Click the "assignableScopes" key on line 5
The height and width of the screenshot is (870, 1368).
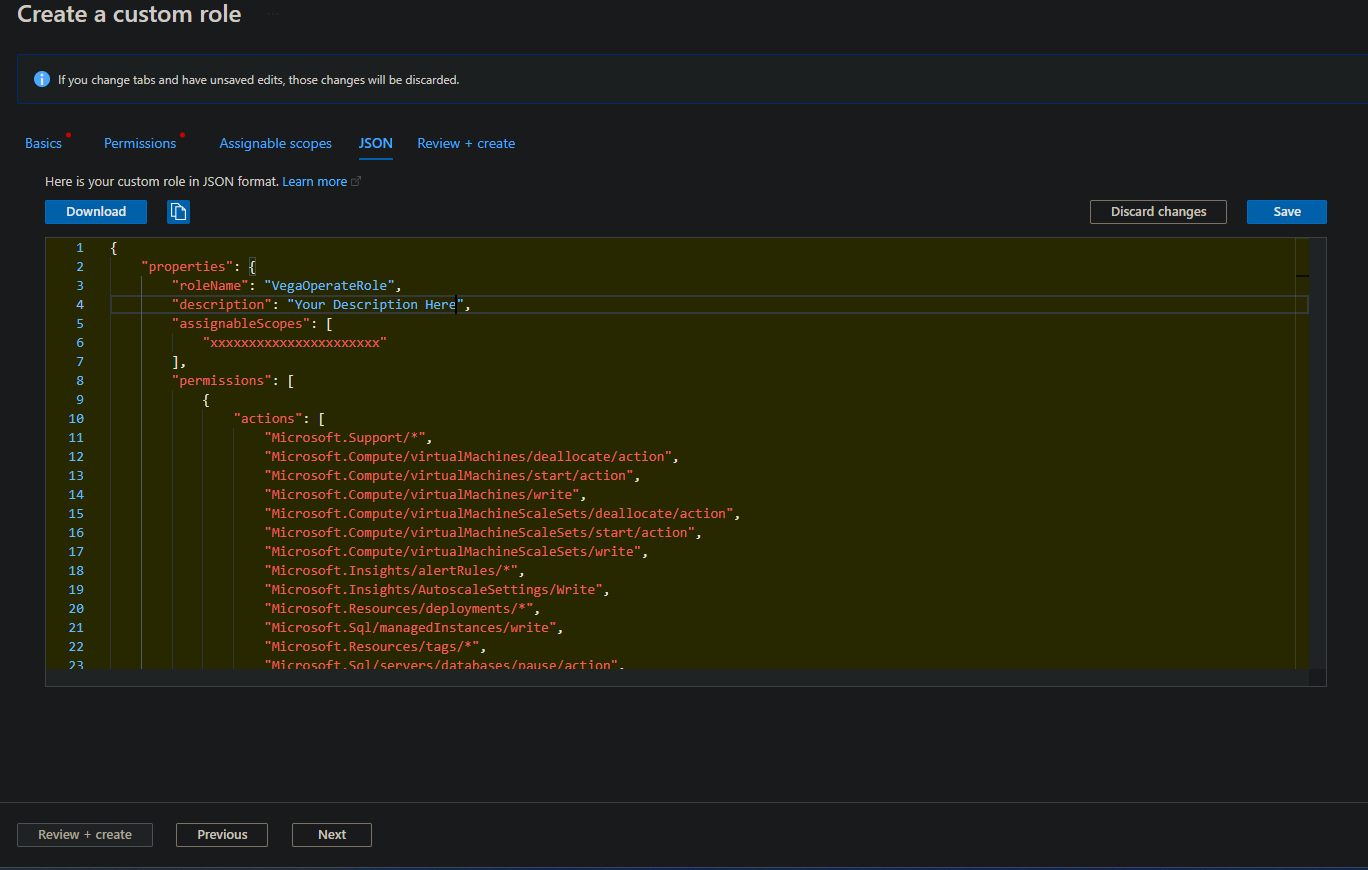click(x=241, y=323)
